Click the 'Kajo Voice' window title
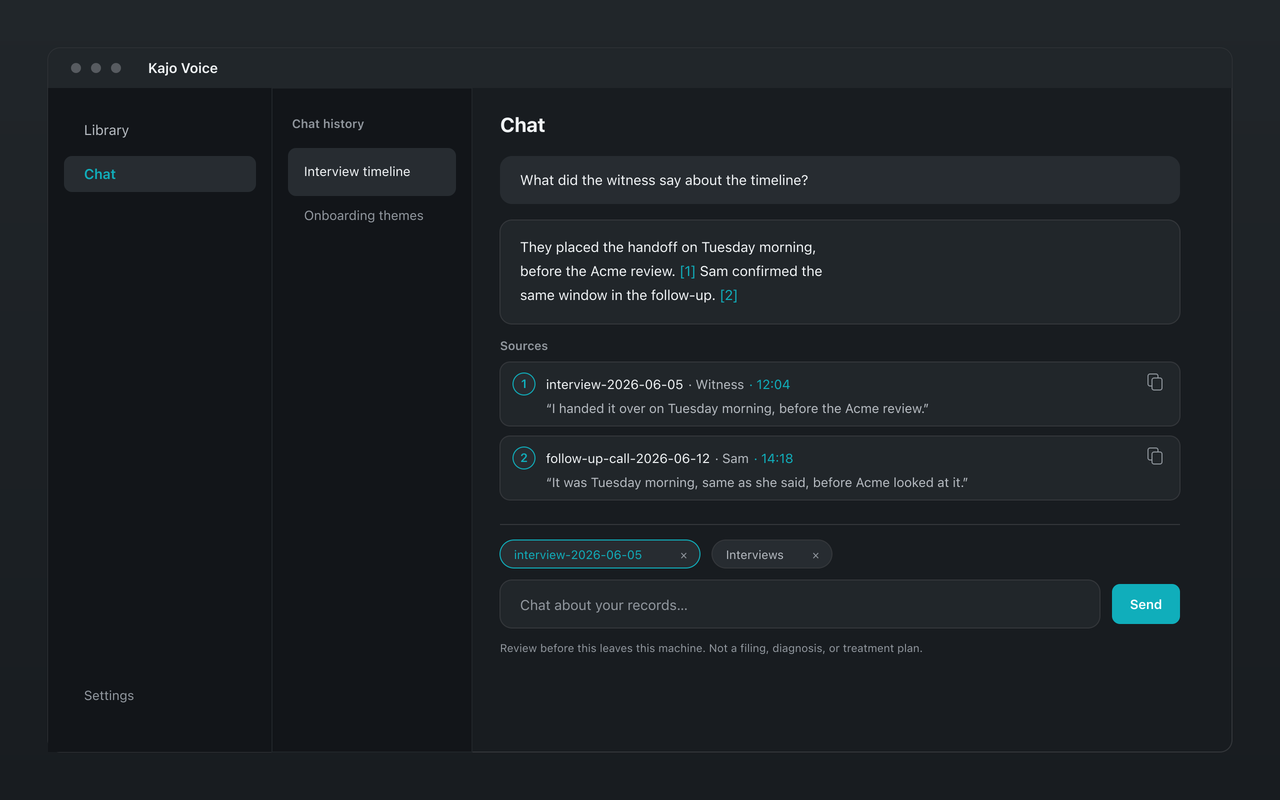The image size is (1280, 800). 183,68
